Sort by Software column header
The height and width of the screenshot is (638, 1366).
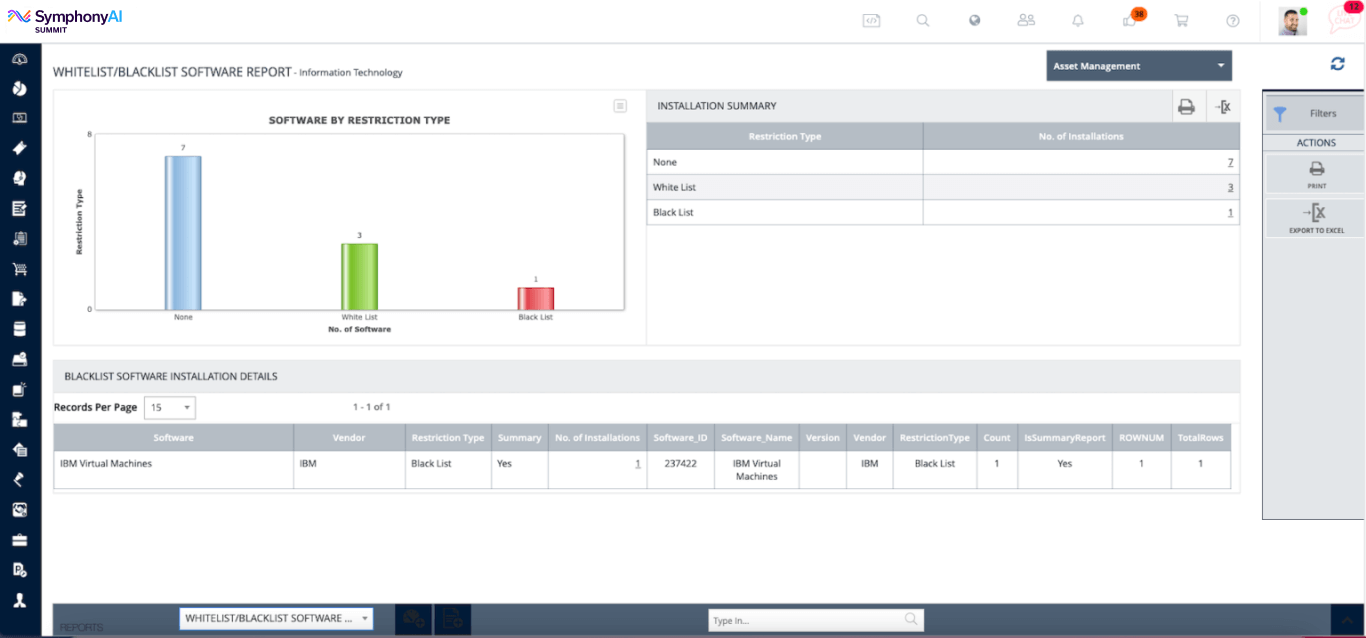coord(174,438)
